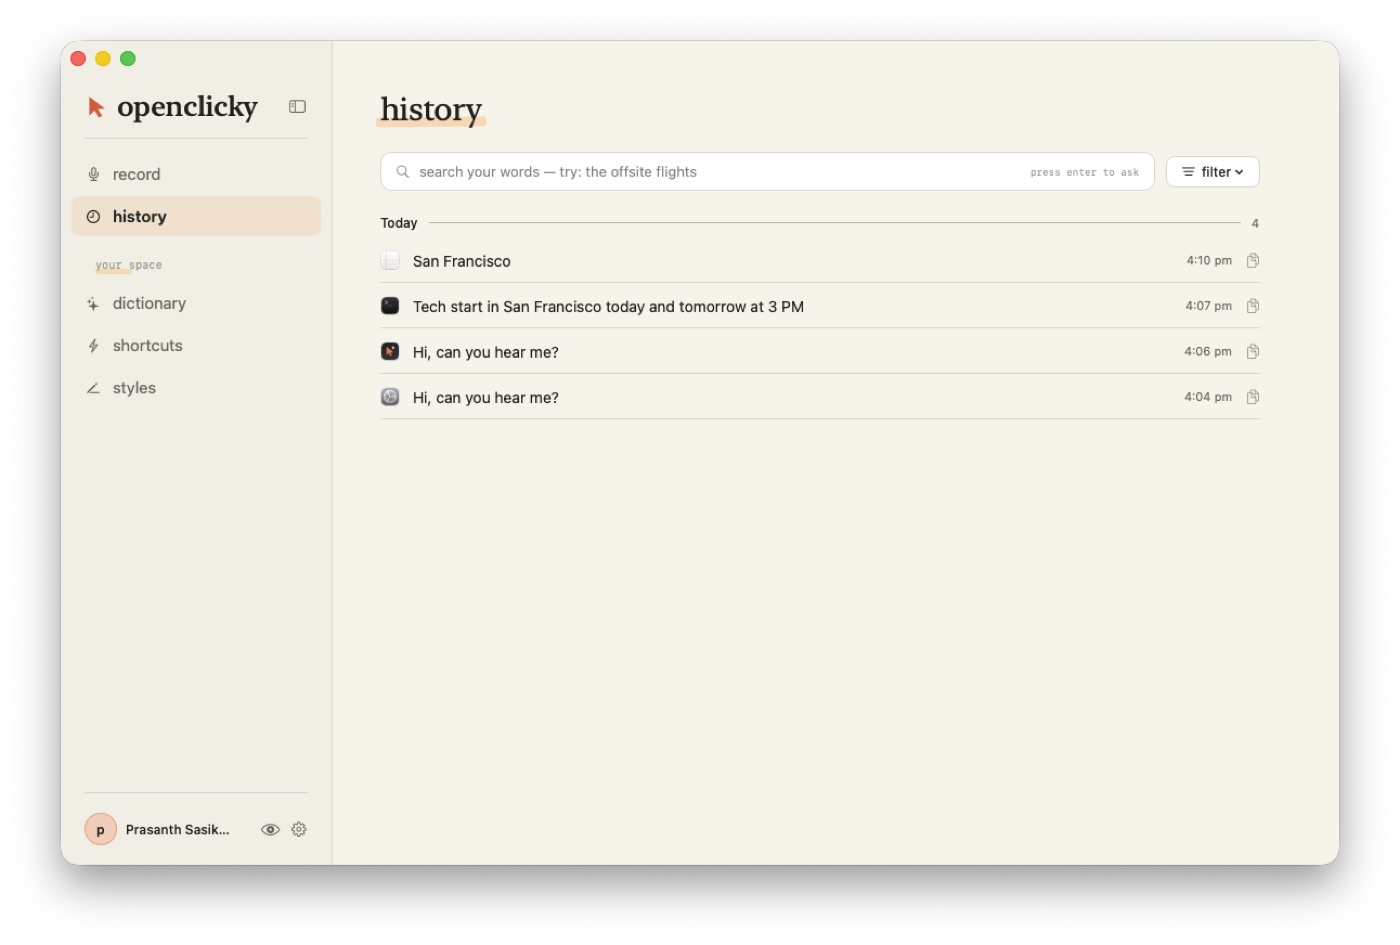Viewport: 1400px width, 945px height.
Task: Copy the 4:06 pm entry text
Action: [x=1253, y=352]
